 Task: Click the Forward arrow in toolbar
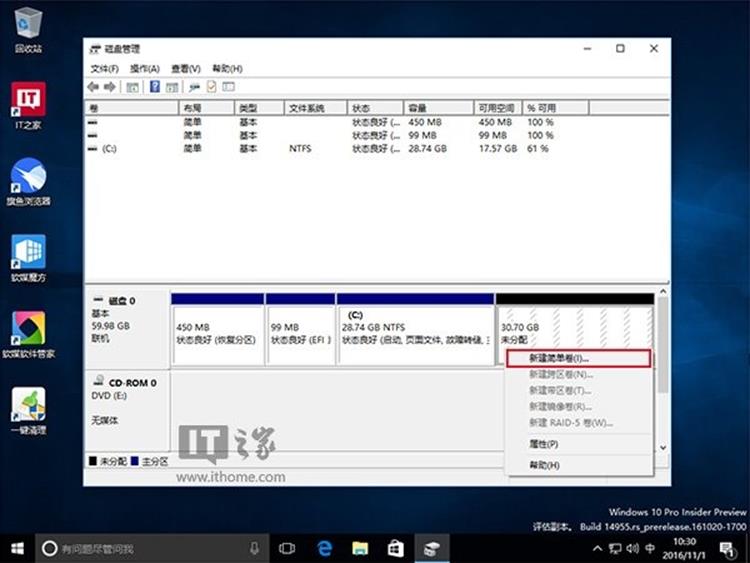point(110,87)
